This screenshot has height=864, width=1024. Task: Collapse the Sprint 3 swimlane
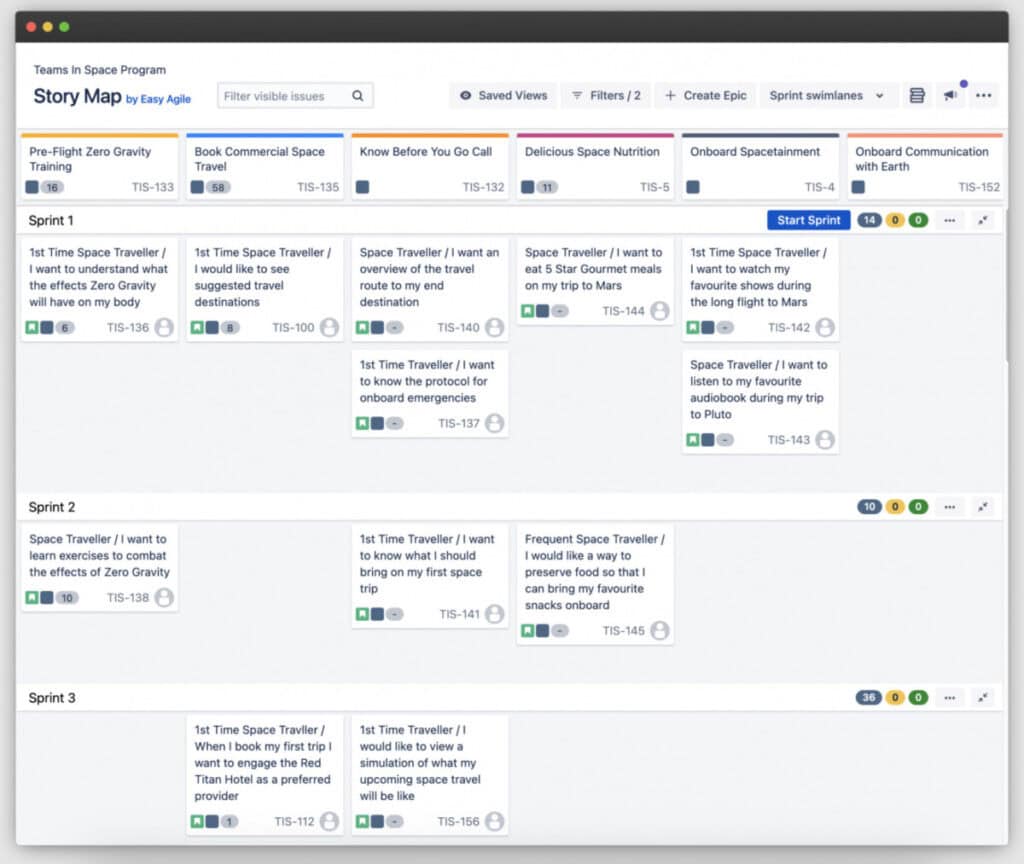tap(982, 697)
